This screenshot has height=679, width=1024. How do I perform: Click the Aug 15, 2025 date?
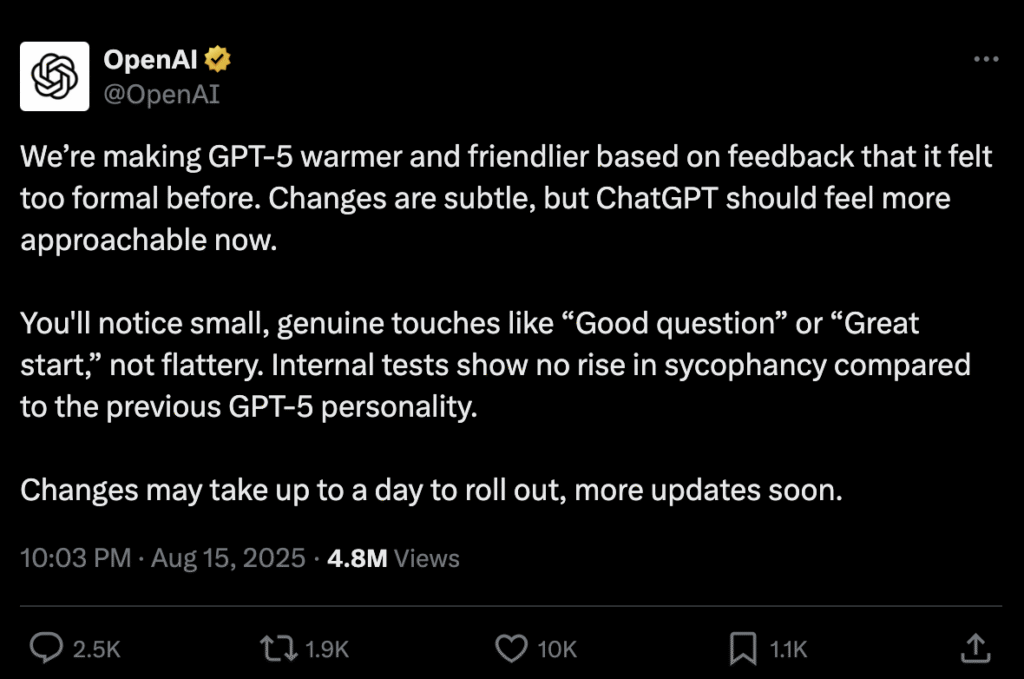[x=228, y=558]
